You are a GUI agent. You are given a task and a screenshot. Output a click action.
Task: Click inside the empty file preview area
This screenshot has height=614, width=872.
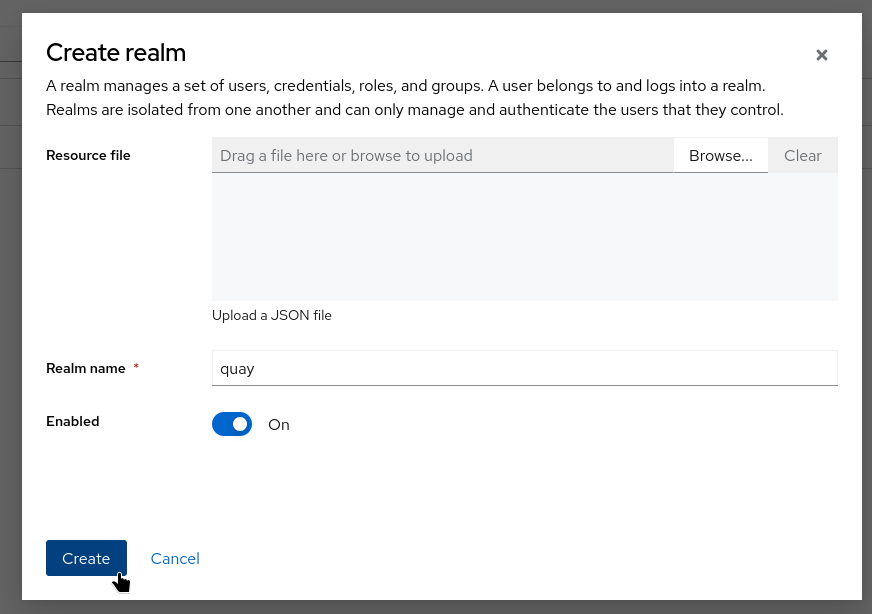point(524,237)
